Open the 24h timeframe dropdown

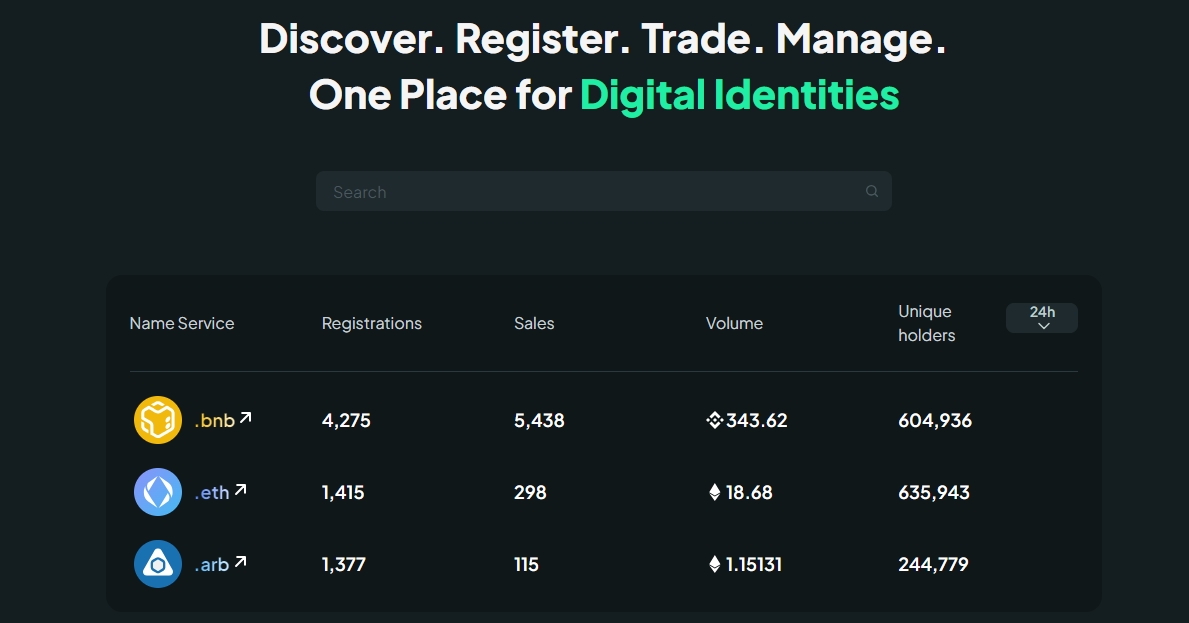[1042, 317]
